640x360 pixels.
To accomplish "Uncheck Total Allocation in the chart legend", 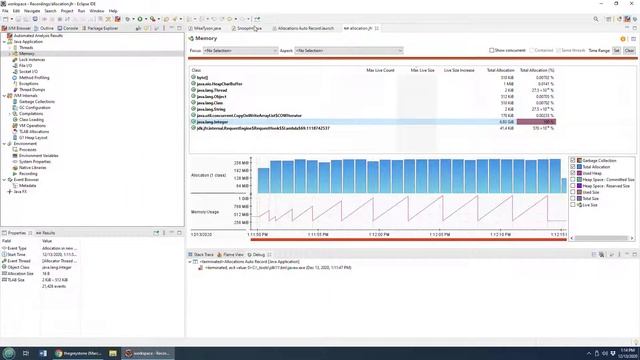I will pyautogui.click(x=573, y=167).
